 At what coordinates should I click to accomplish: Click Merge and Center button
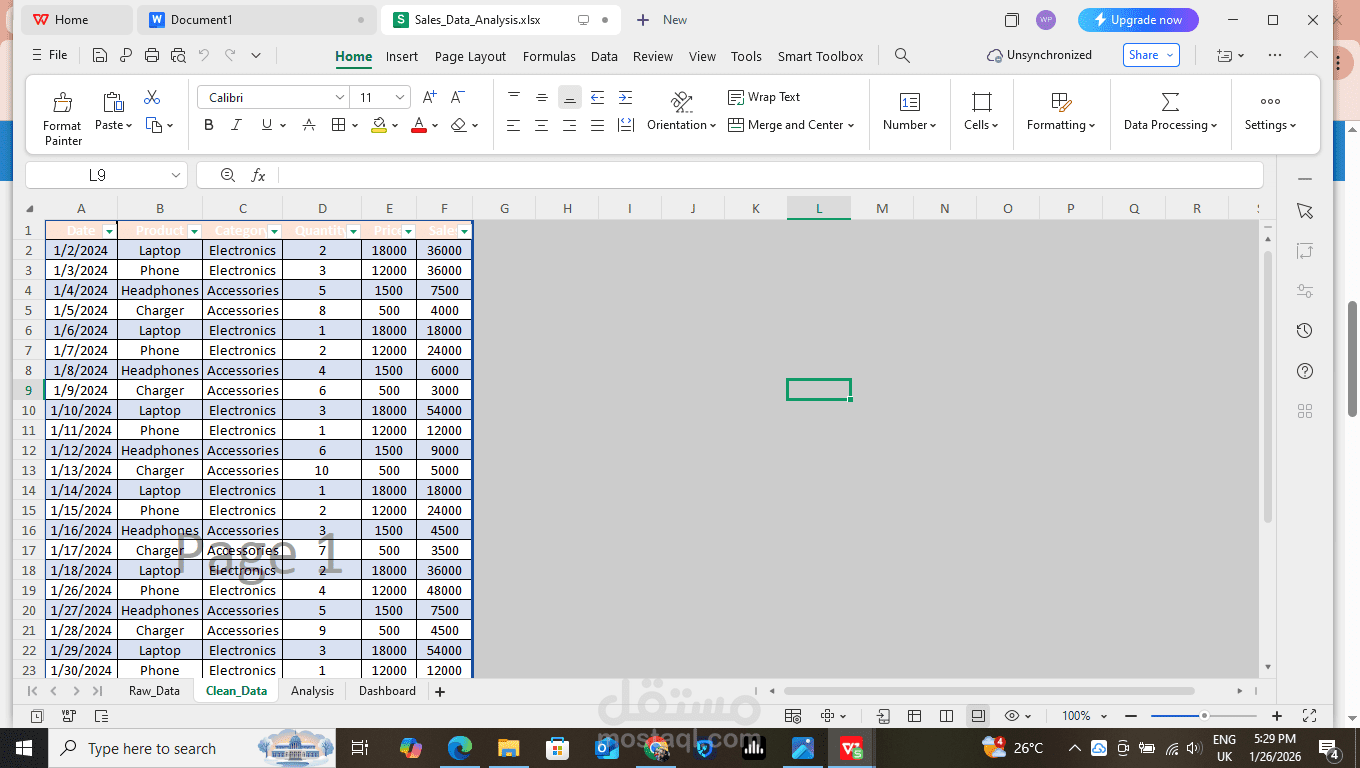791,125
